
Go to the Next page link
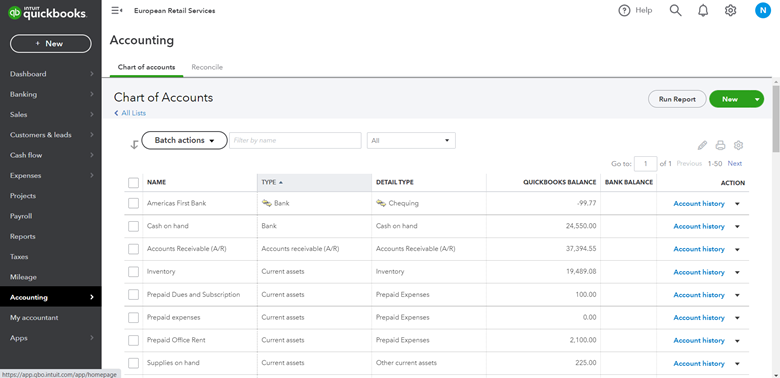point(735,164)
